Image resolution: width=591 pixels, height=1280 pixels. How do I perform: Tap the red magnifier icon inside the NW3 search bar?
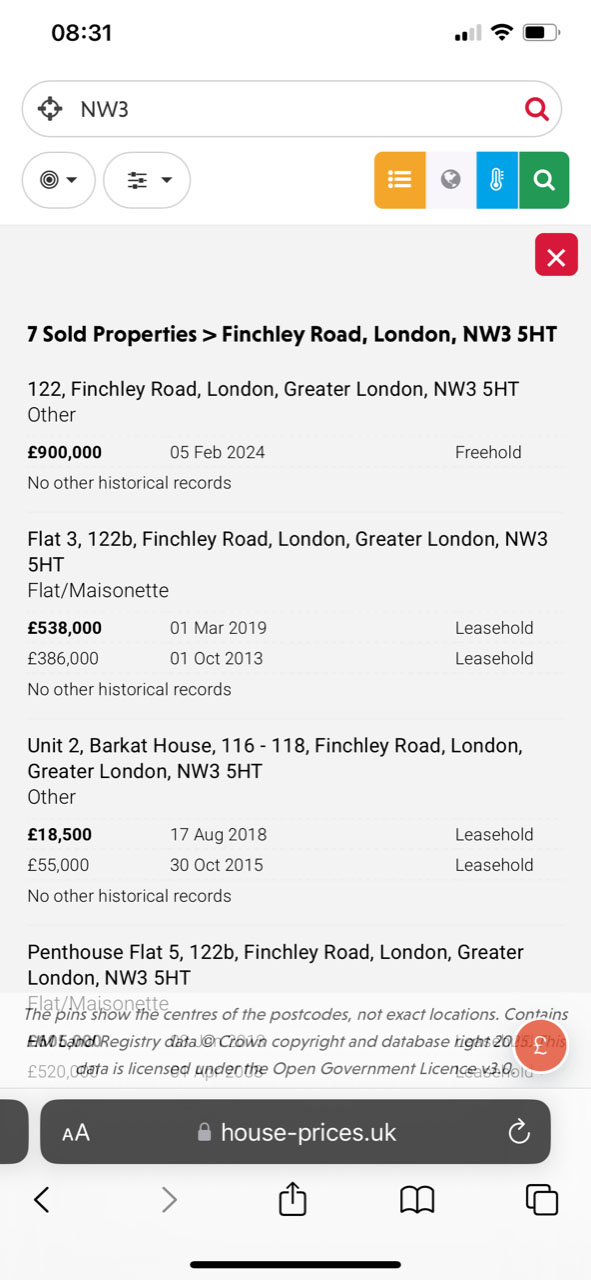[536, 109]
